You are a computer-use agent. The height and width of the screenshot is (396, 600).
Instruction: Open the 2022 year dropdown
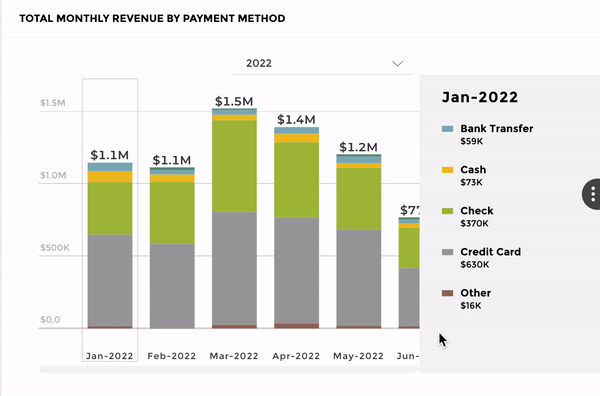tap(321, 63)
